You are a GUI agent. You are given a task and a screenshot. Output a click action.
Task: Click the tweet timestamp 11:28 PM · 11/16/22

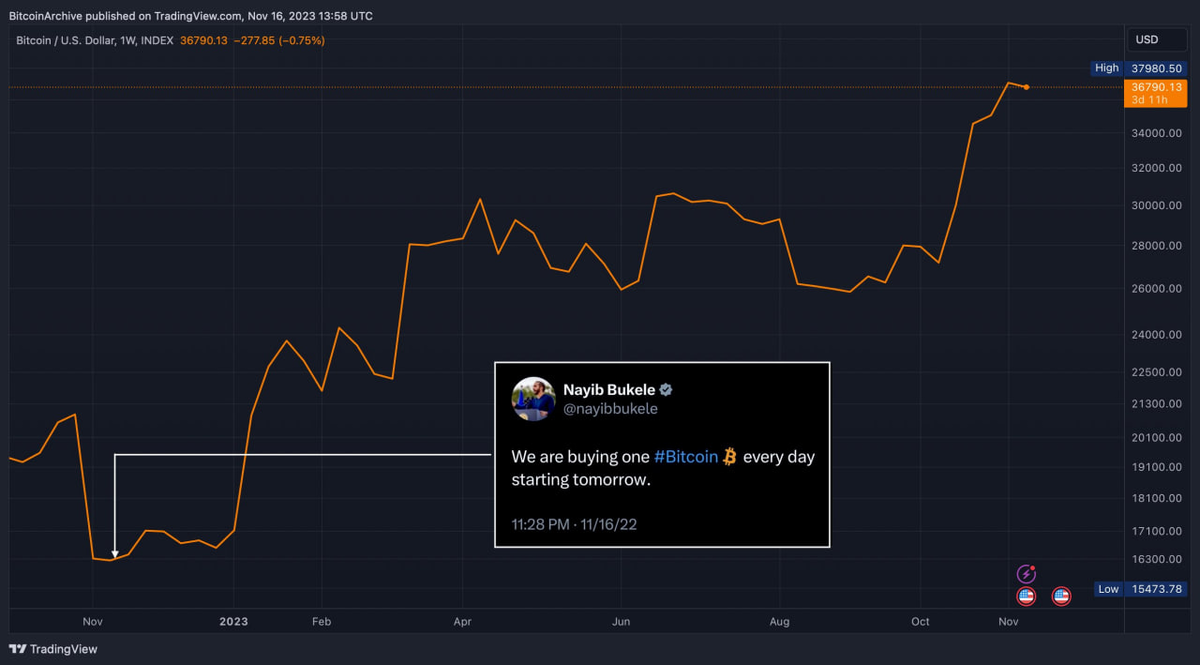(x=574, y=524)
